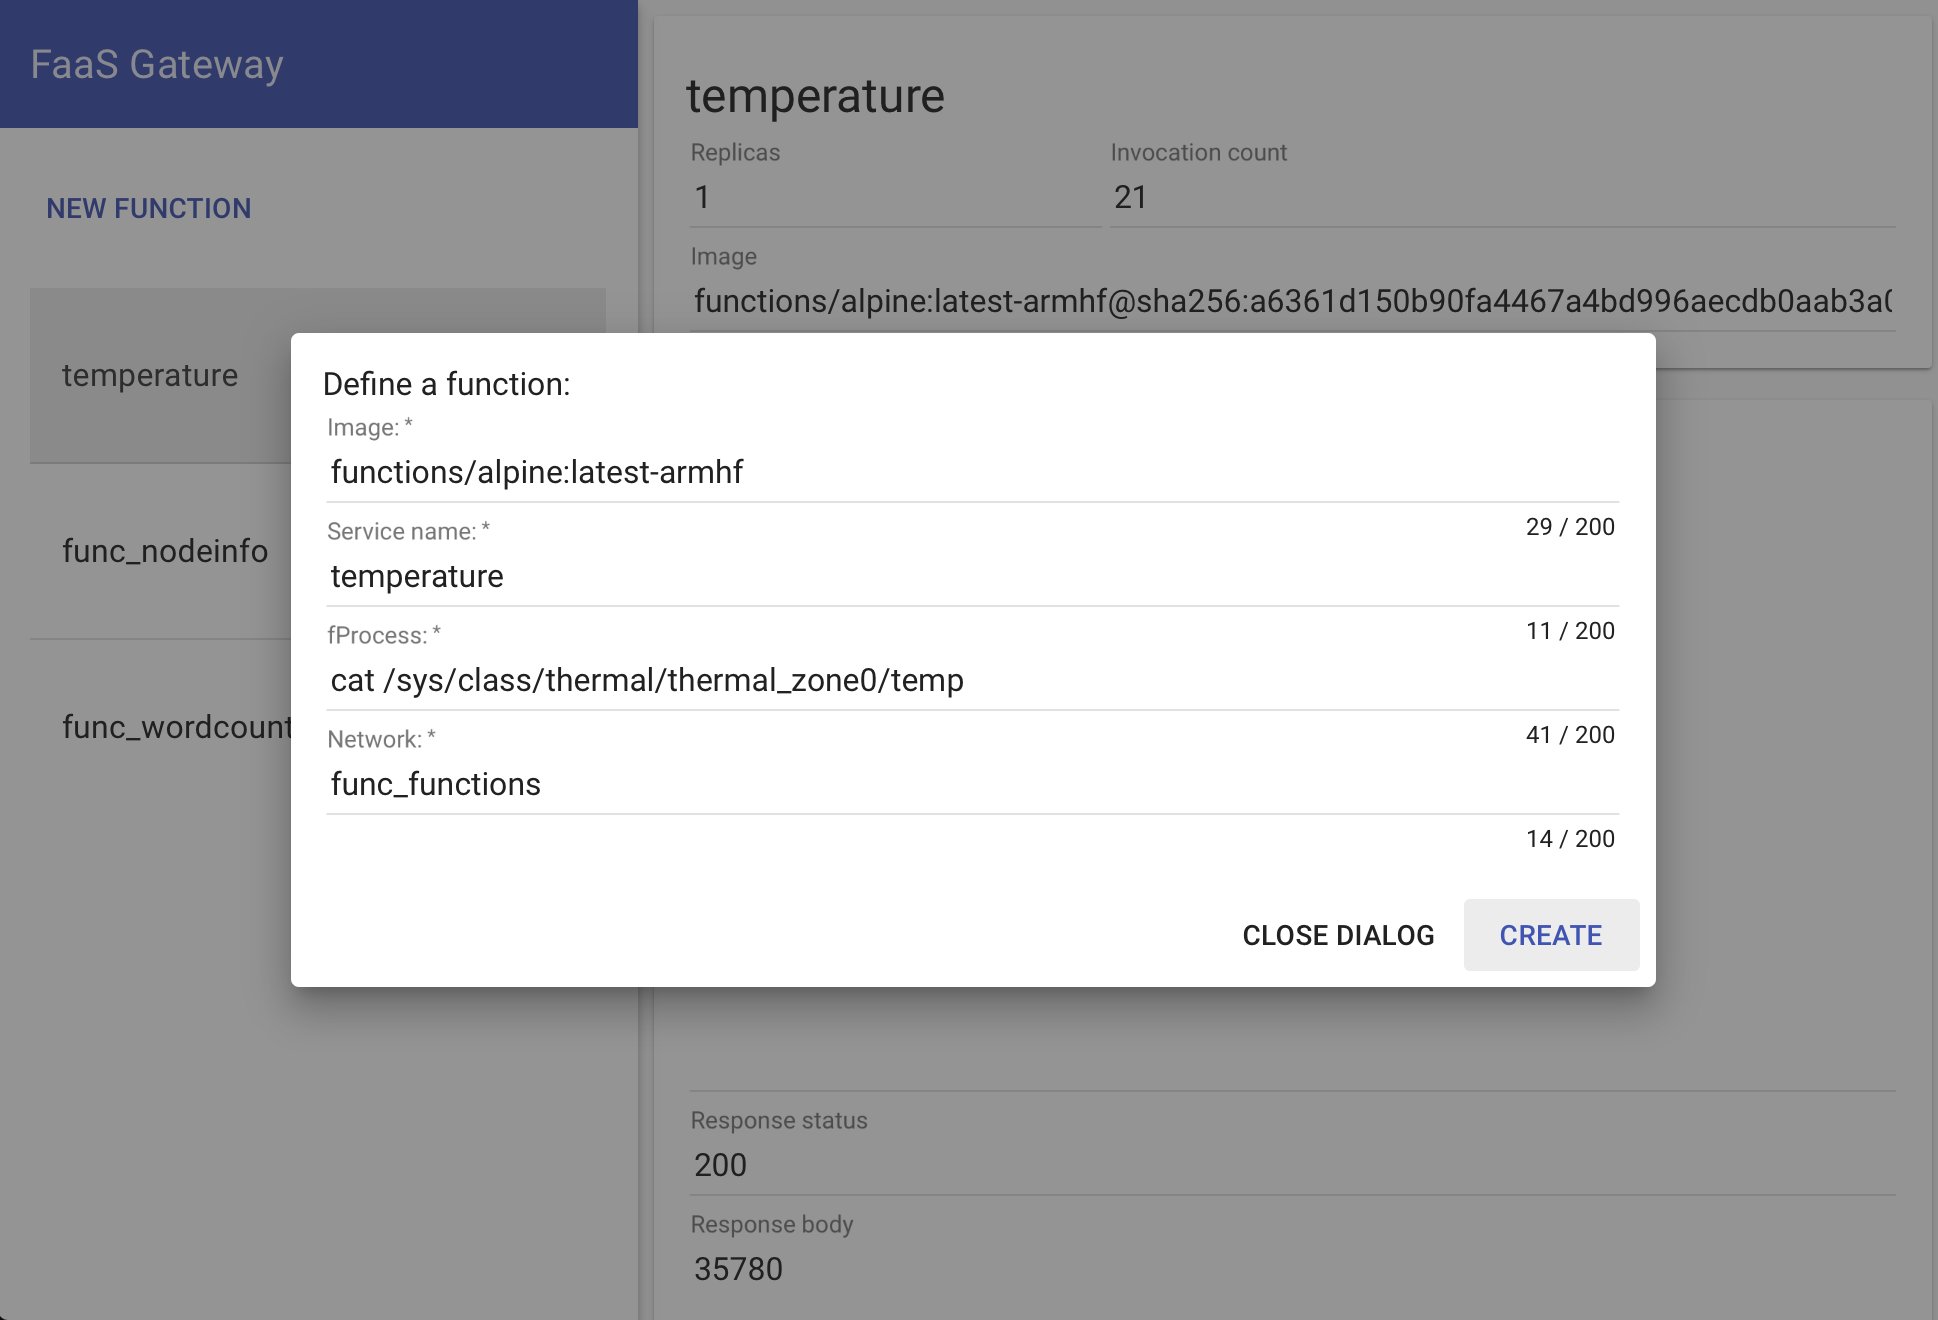
Task: Select temperature in the function list
Action: point(150,375)
